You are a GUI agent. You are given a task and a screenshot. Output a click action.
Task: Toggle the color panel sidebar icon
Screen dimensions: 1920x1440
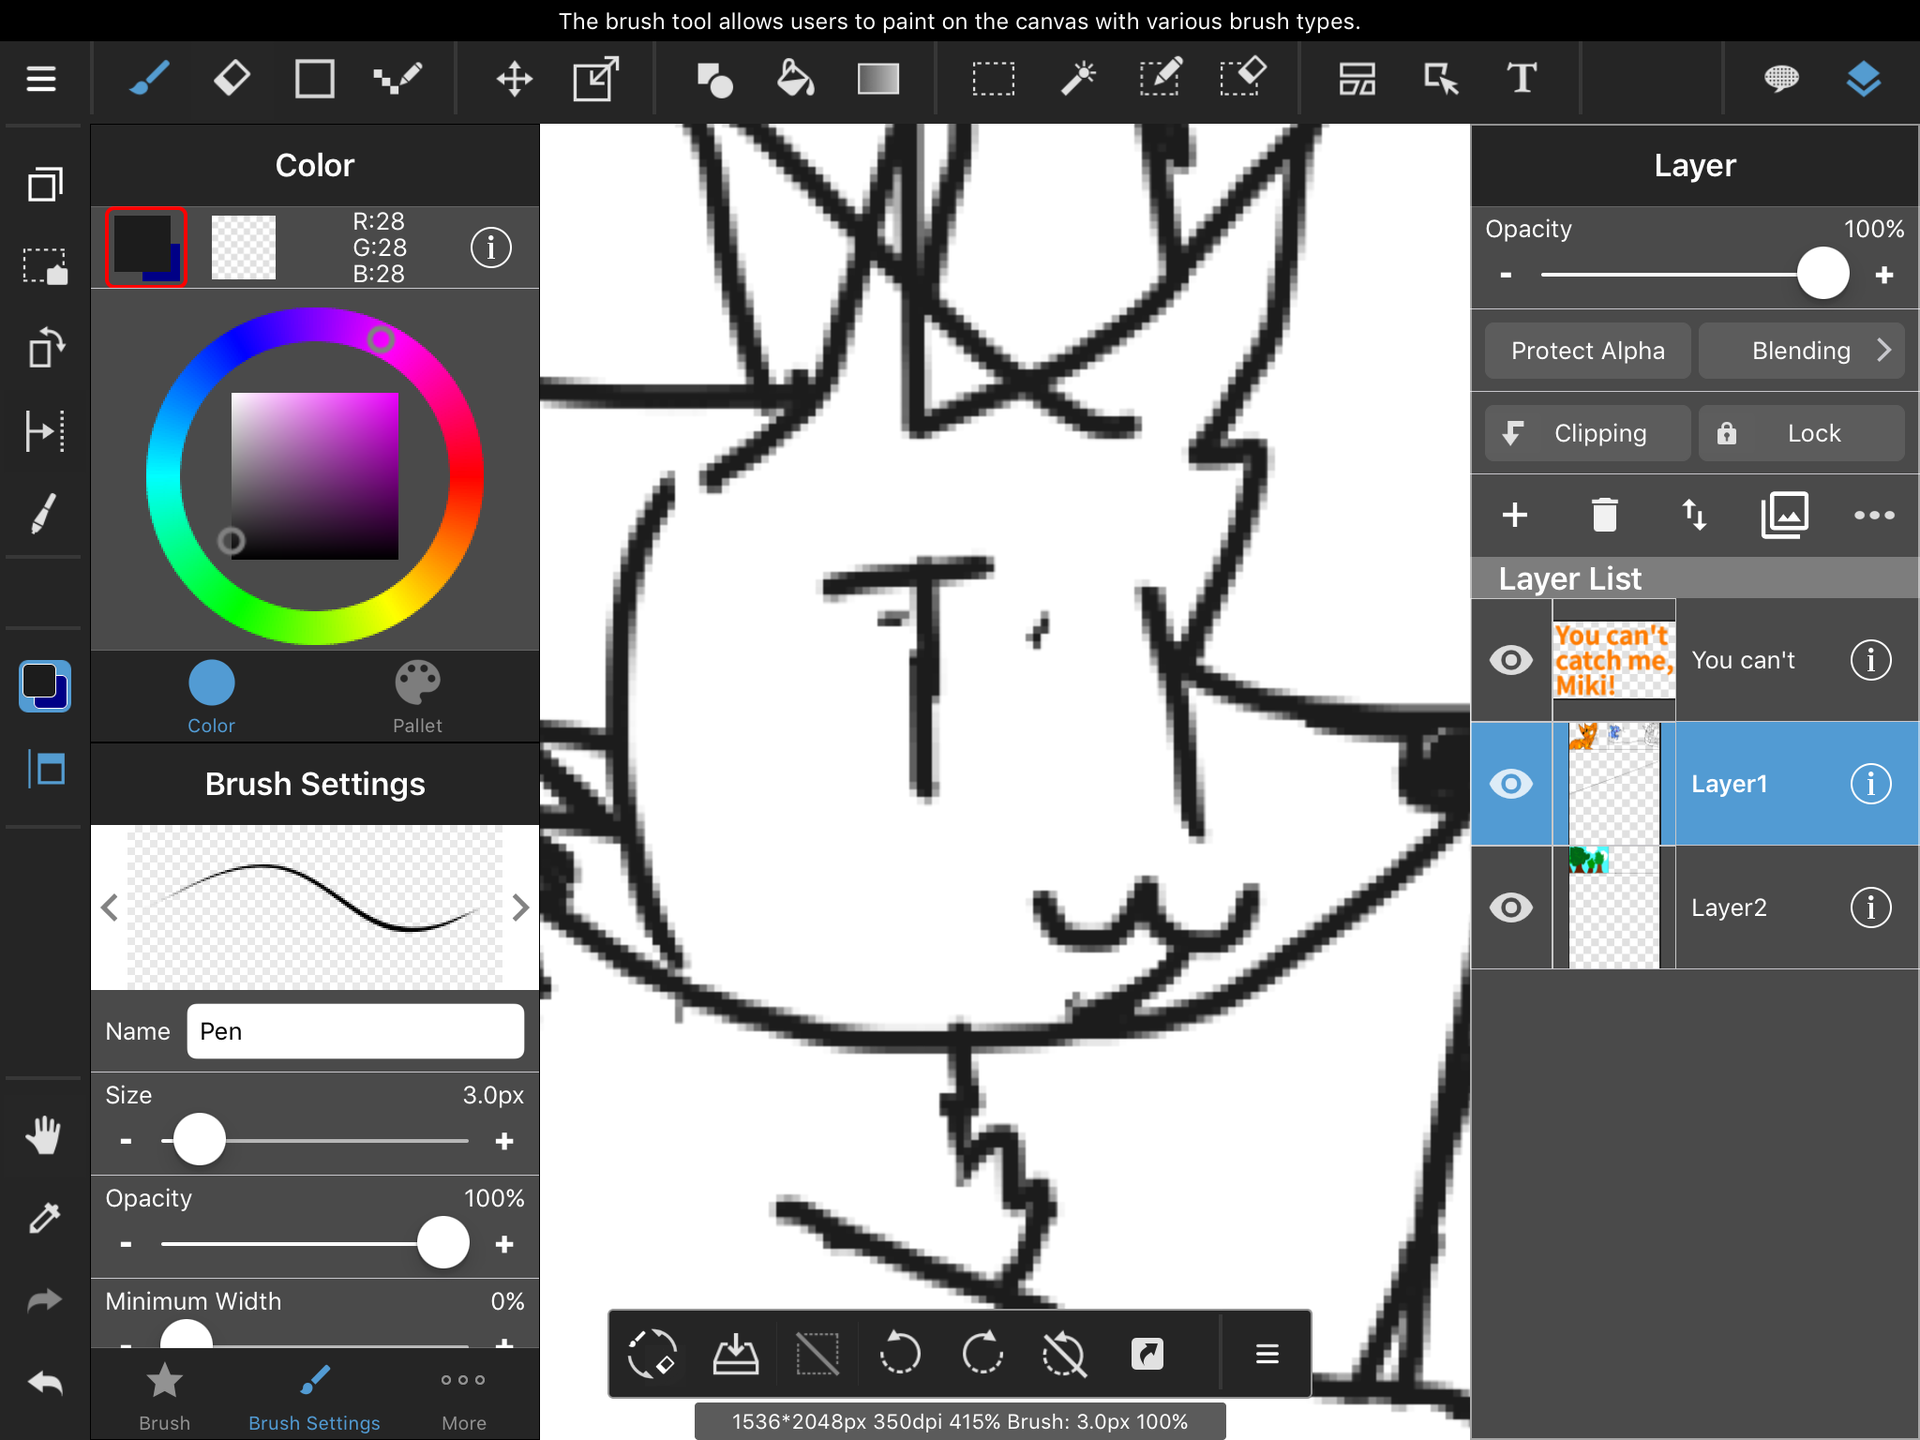(44, 686)
